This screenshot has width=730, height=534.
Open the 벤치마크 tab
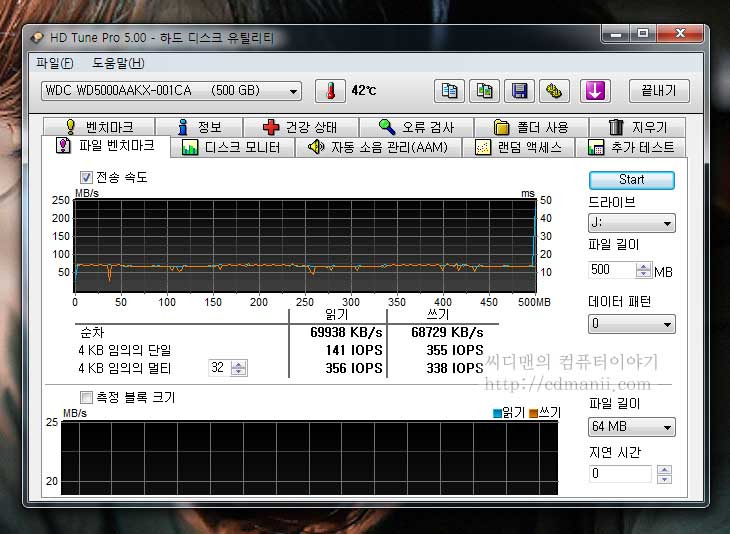pos(99,127)
